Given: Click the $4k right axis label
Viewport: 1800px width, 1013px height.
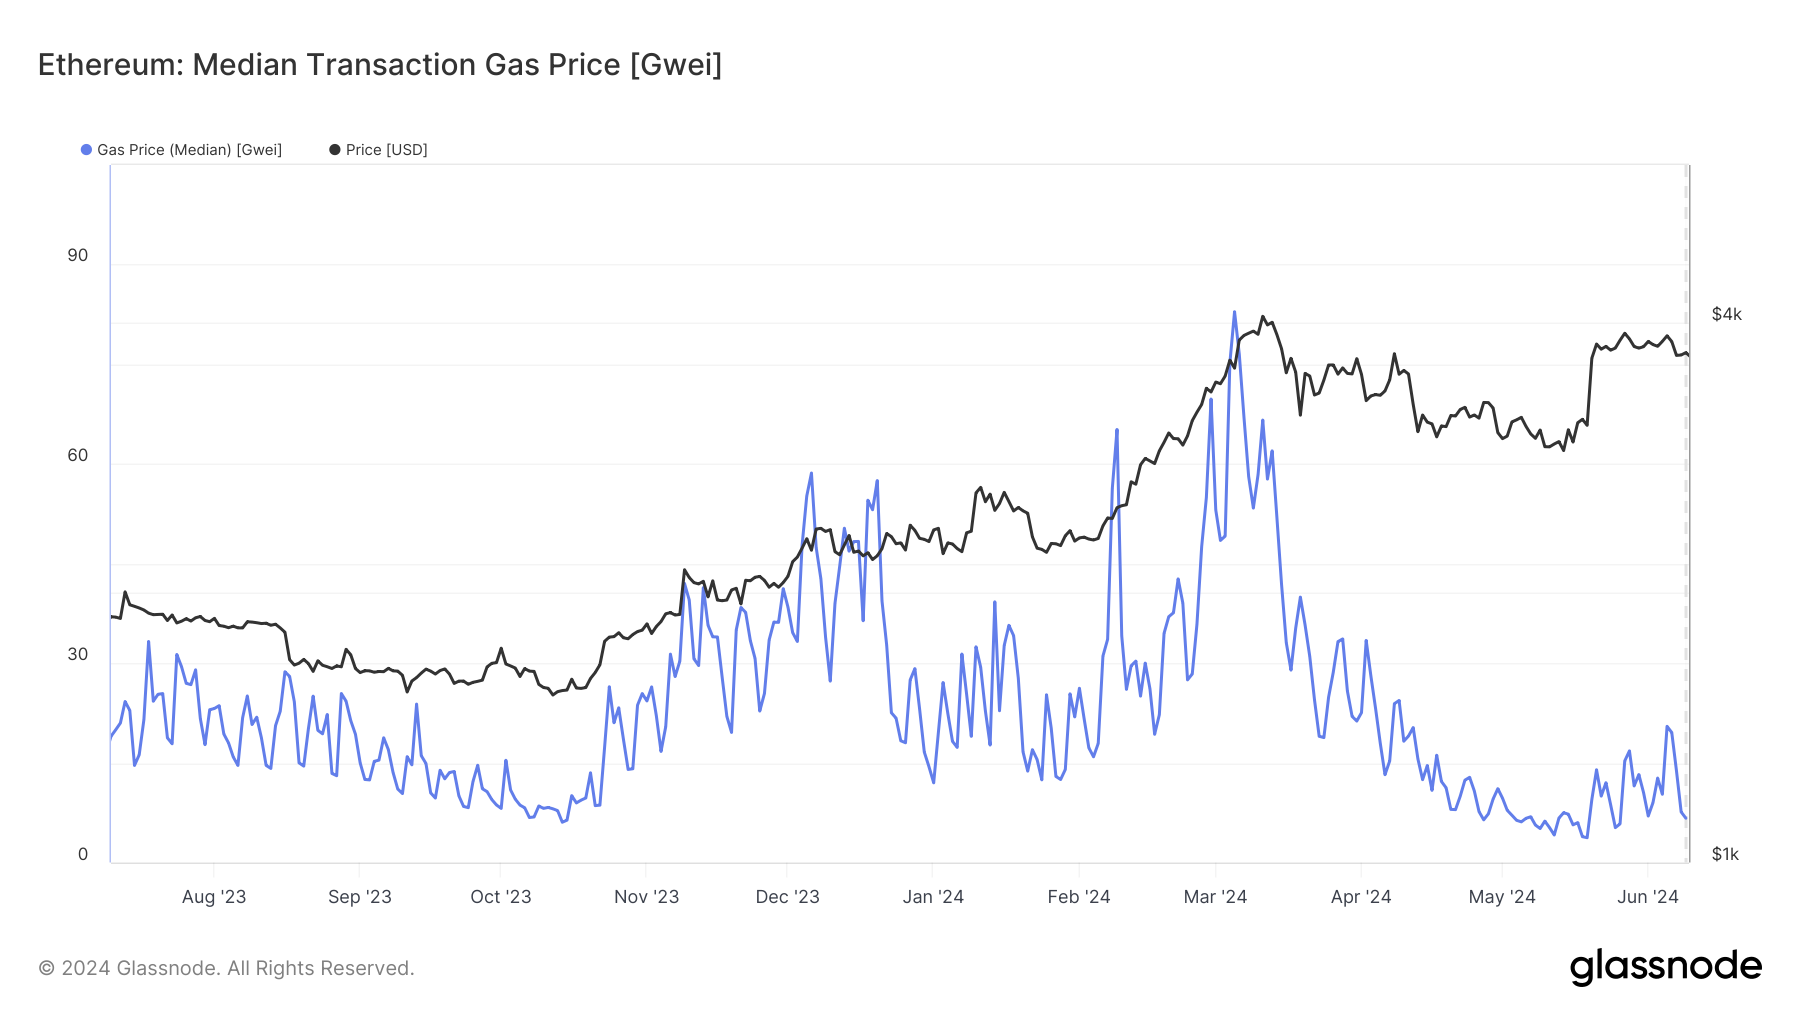Looking at the screenshot, I should [x=1727, y=314].
